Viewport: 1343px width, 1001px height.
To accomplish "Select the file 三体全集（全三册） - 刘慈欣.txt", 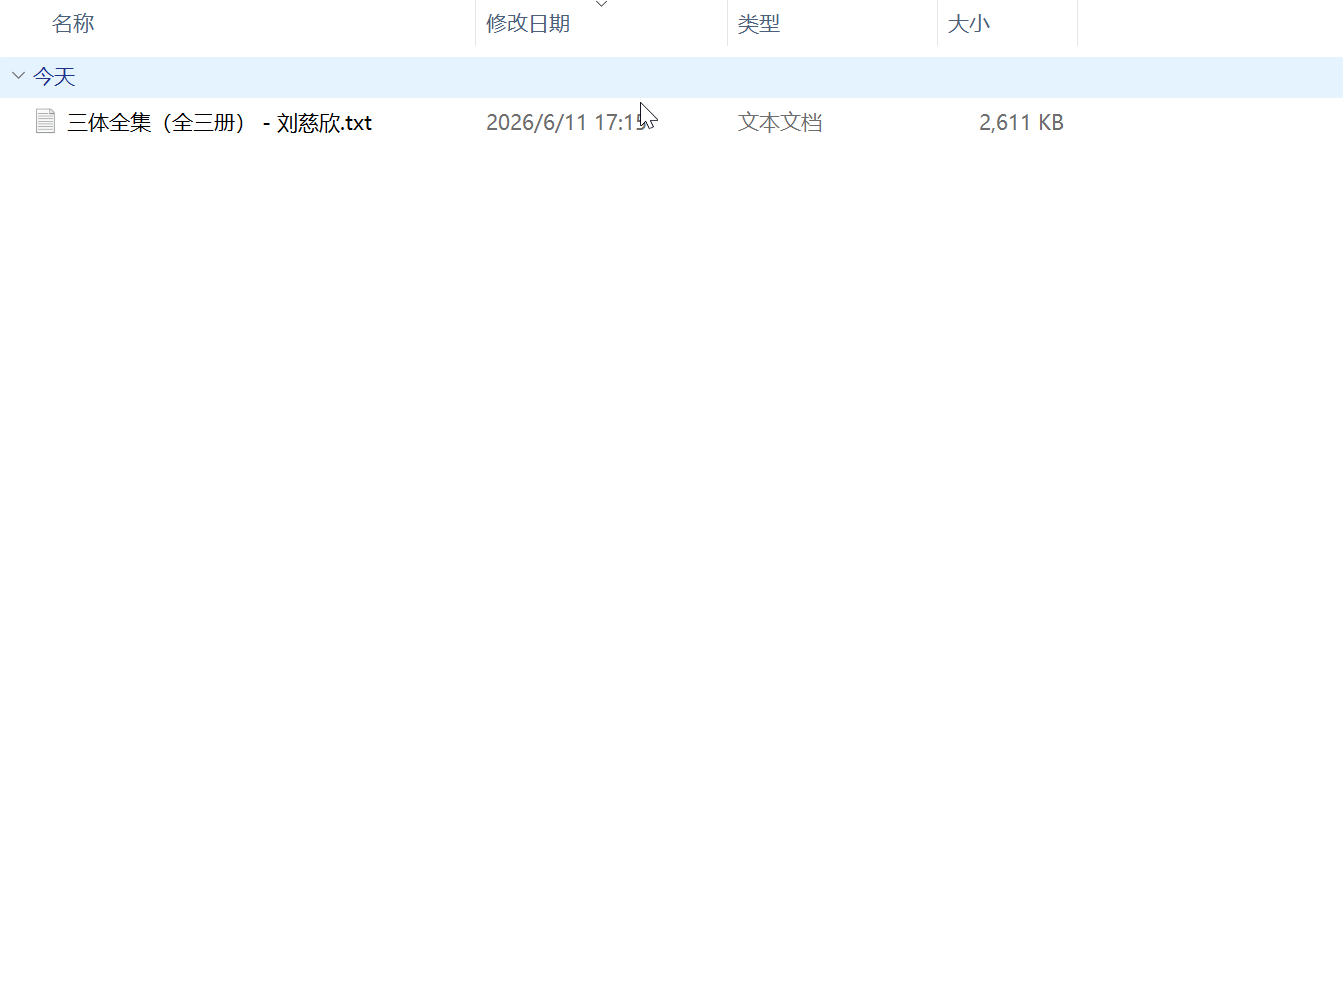I will [219, 123].
